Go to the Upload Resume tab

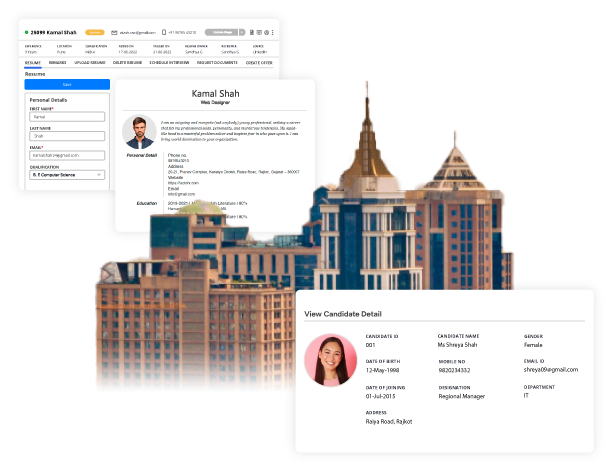[x=91, y=62]
